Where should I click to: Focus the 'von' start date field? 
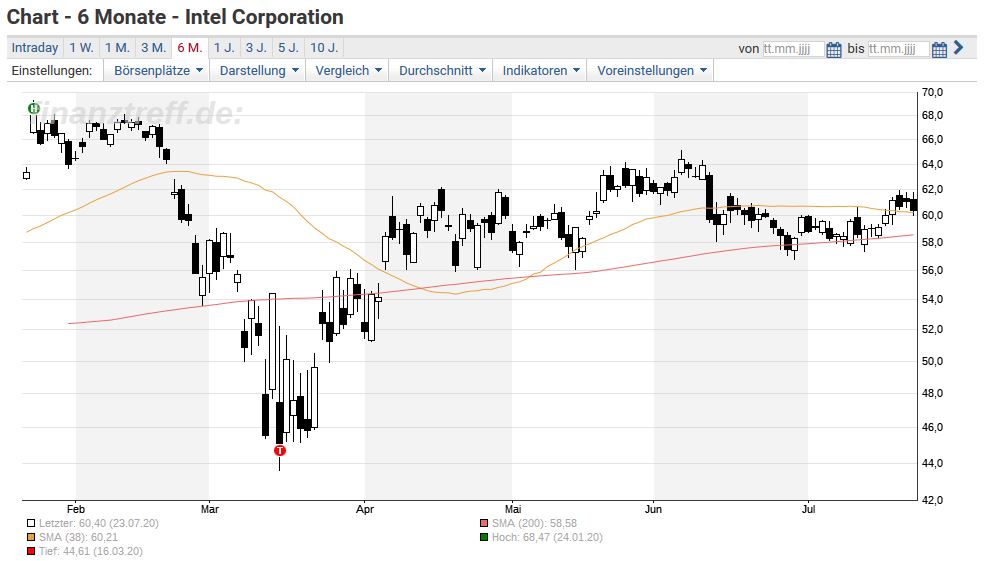pos(792,49)
